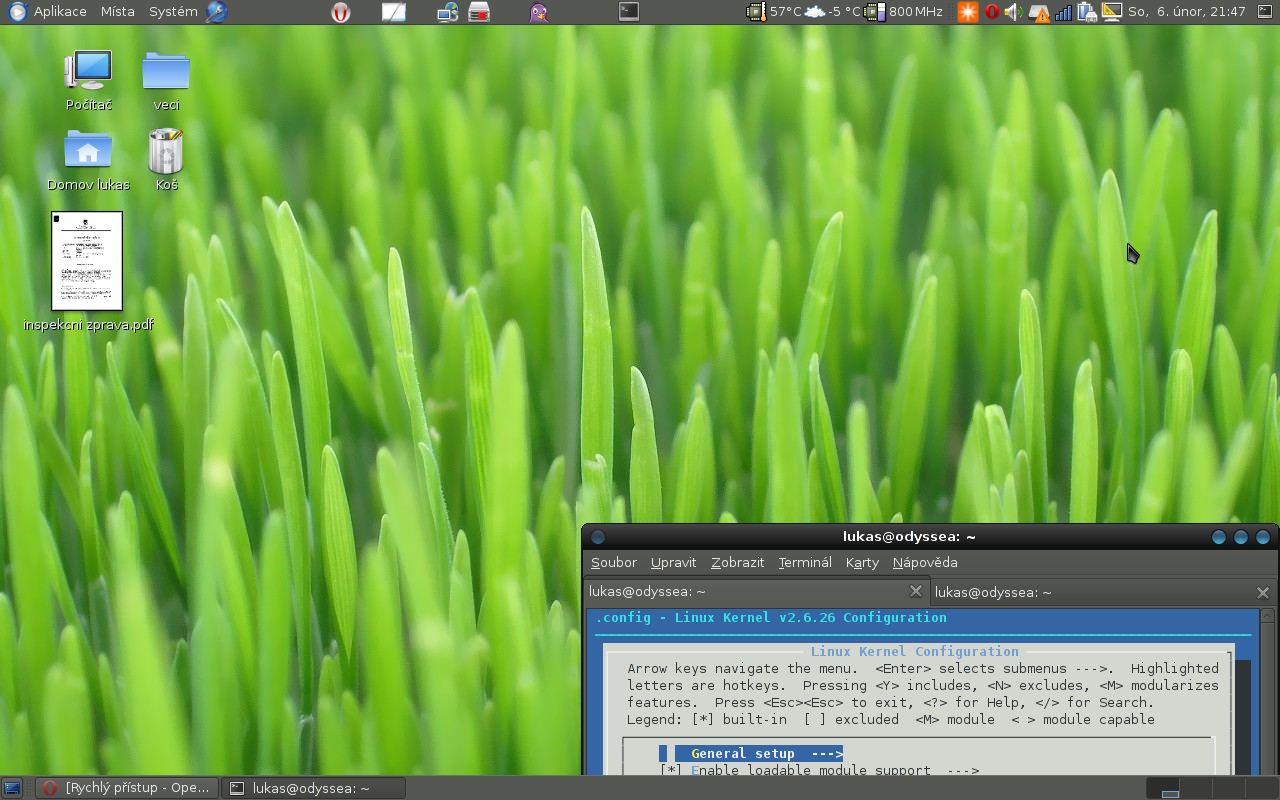Open the volume speaker control

point(1014,12)
